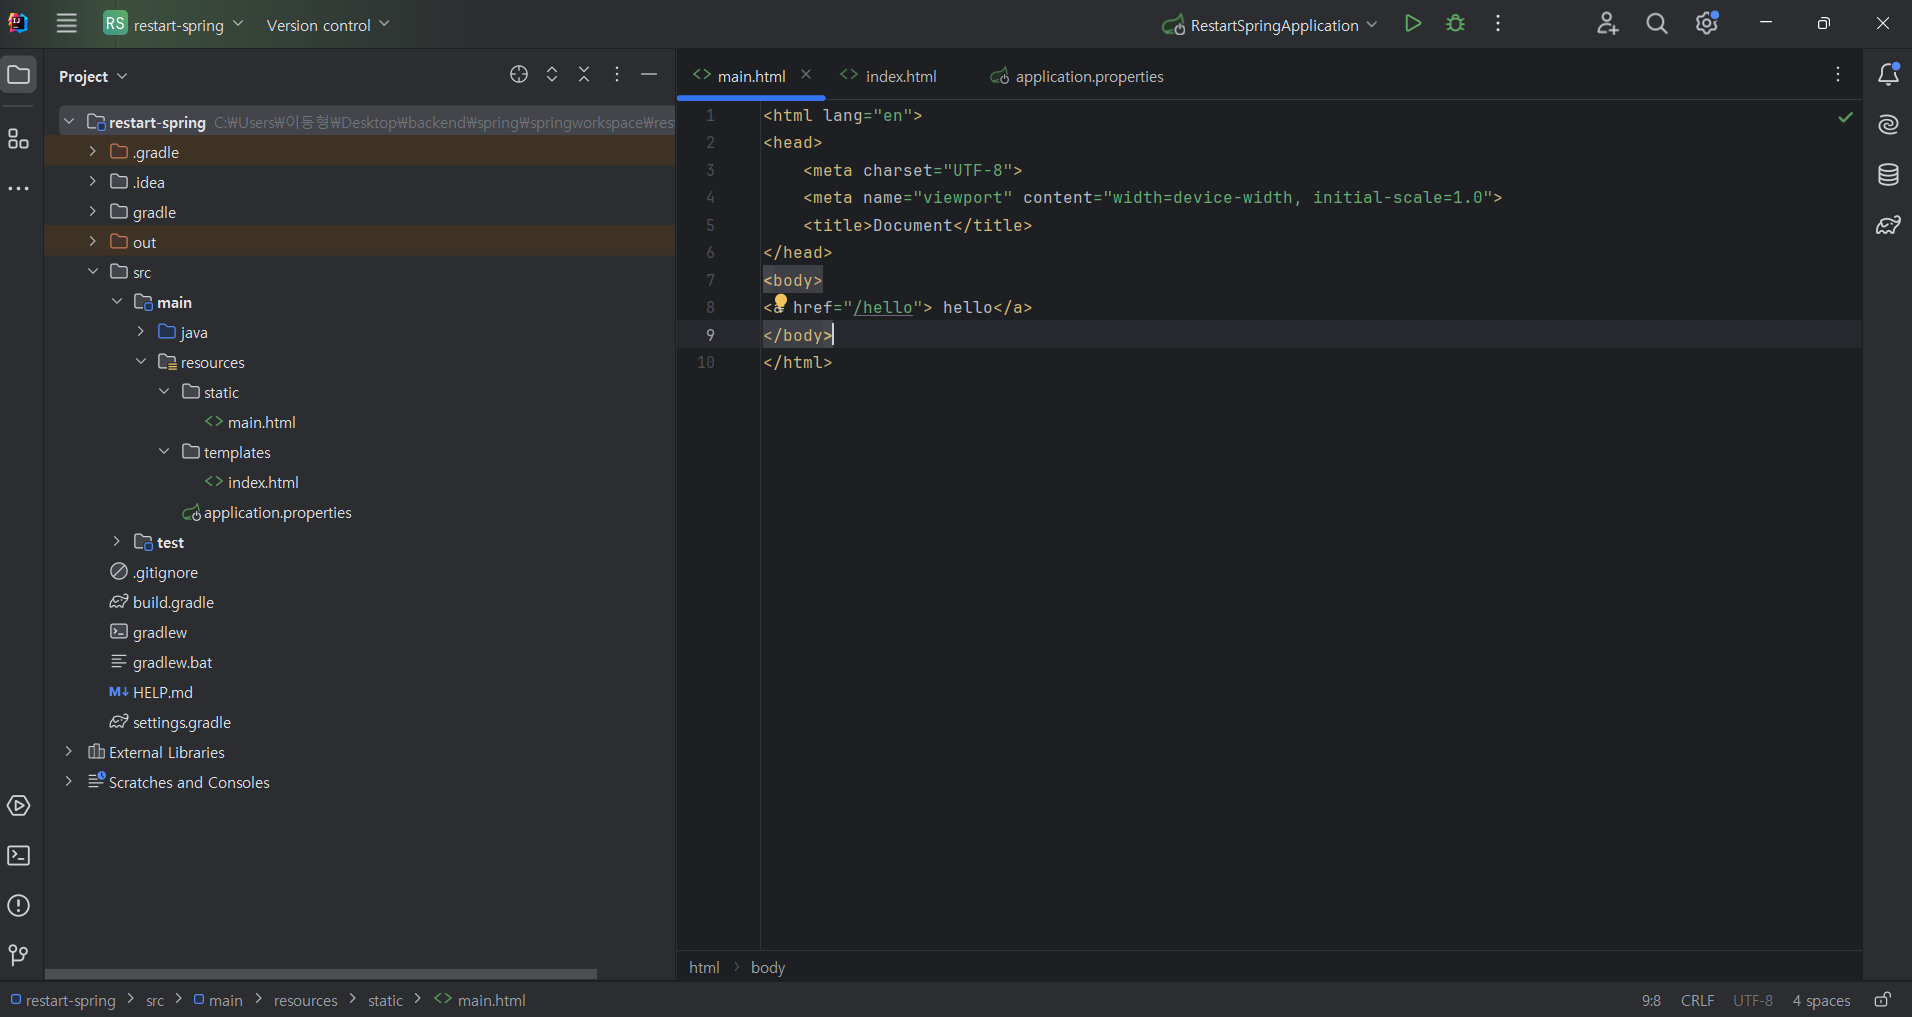Open the Terminal tool window

(19, 856)
